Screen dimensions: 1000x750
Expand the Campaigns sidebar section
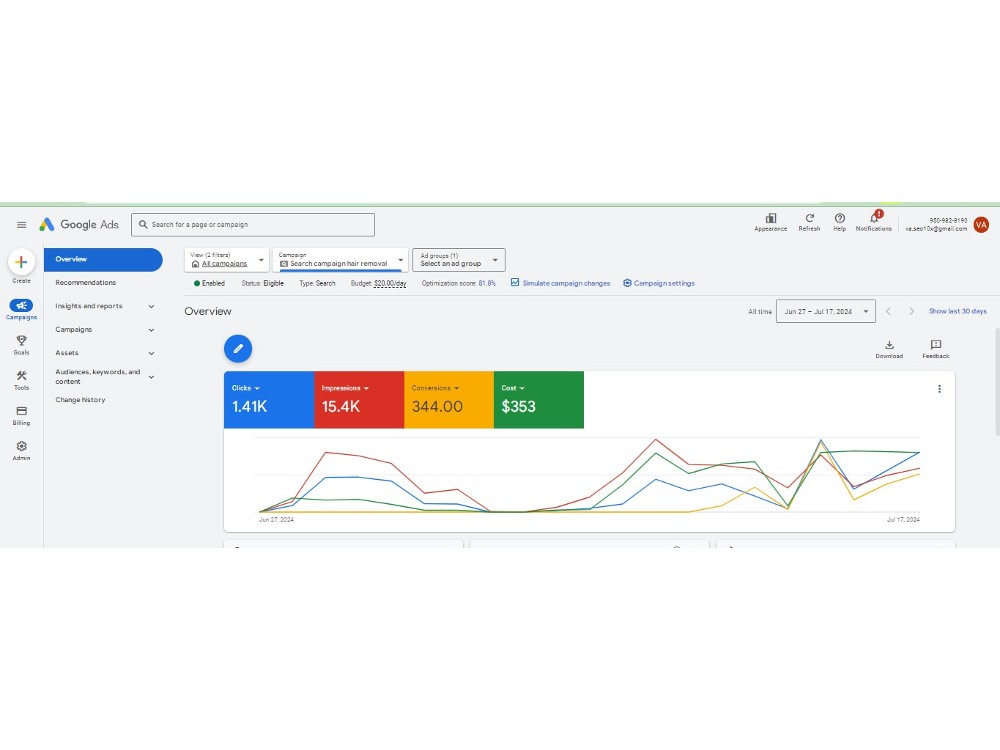[x=151, y=330]
